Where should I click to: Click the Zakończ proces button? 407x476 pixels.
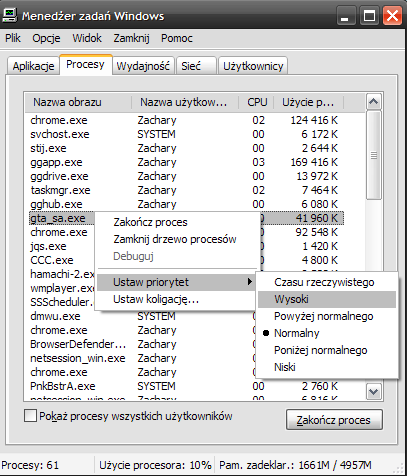tap(334, 420)
